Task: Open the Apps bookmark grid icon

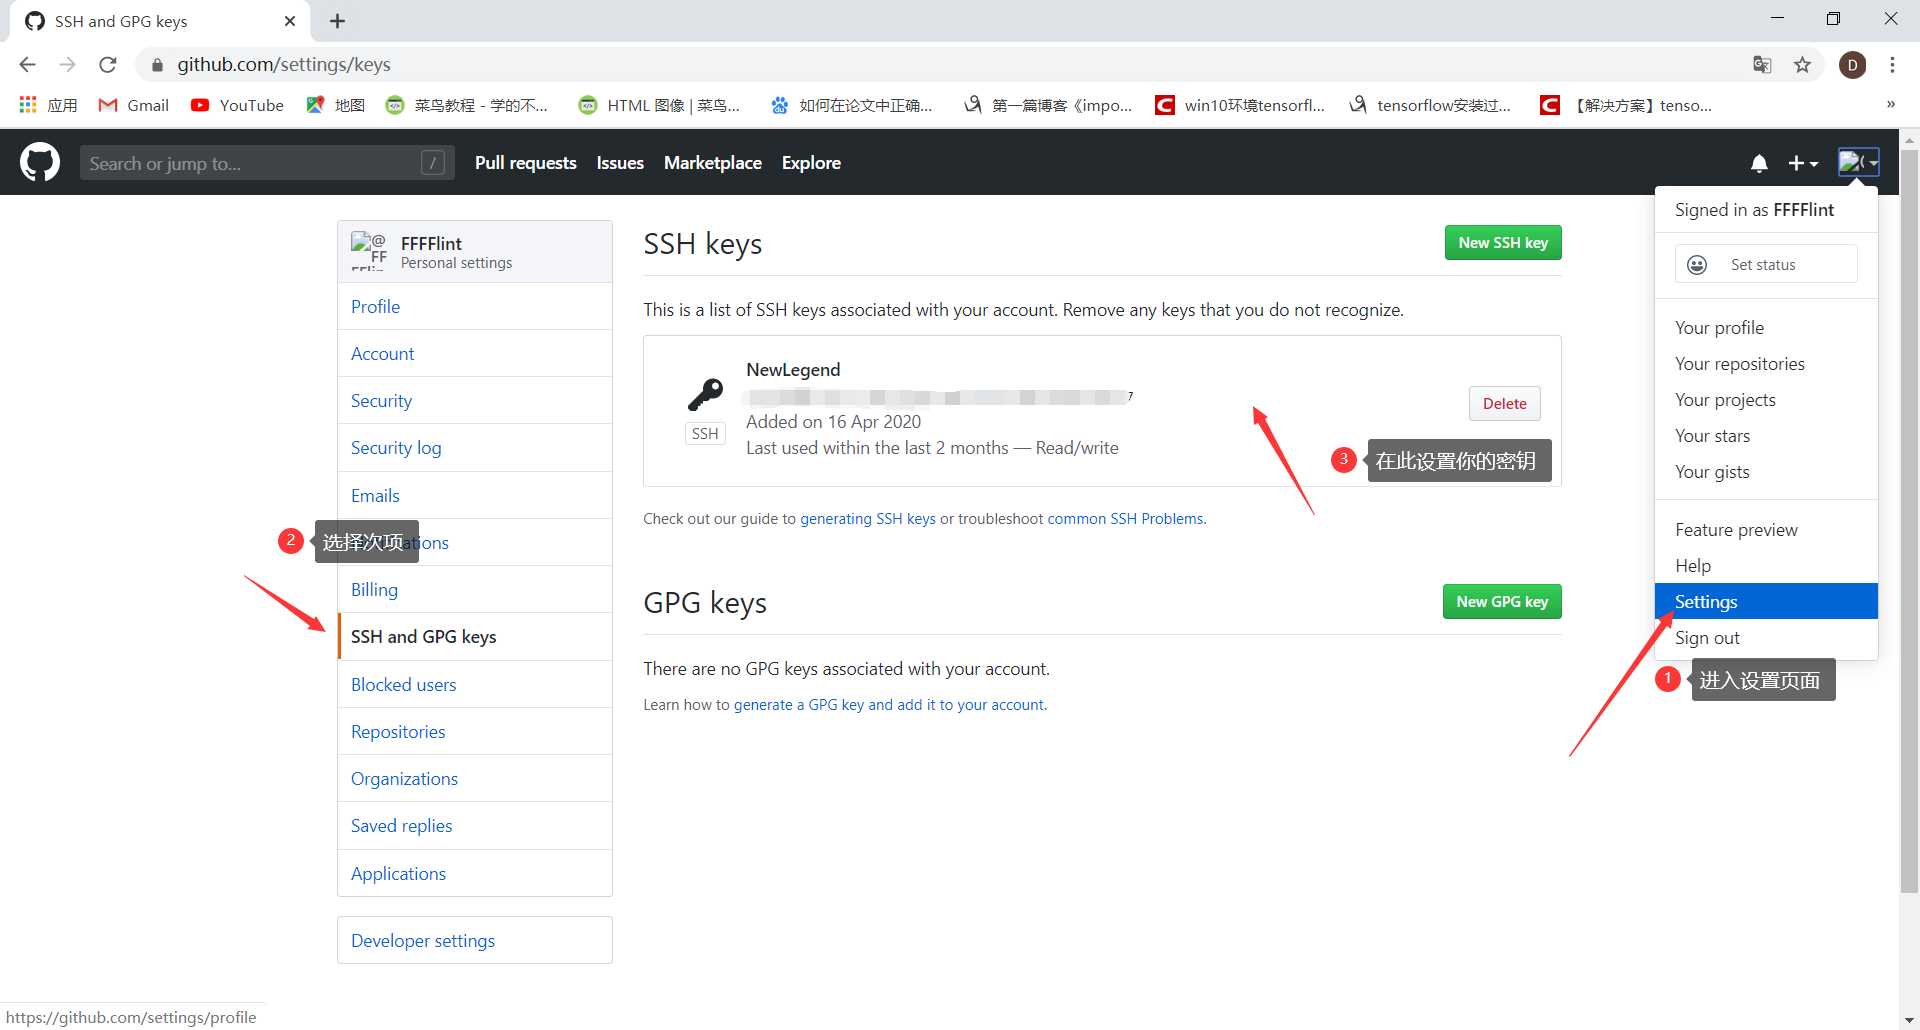Action: pos(47,105)
